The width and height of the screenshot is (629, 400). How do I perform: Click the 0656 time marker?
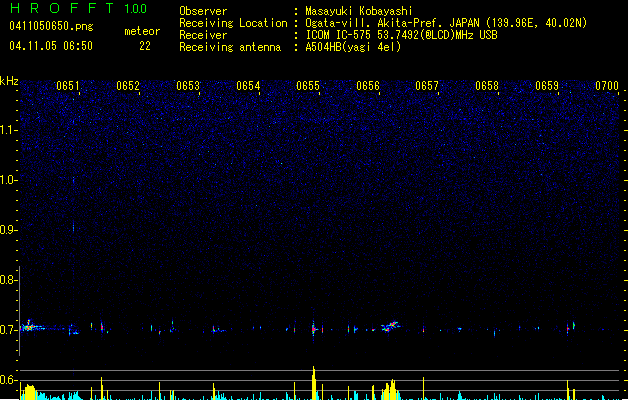(368, 86)
